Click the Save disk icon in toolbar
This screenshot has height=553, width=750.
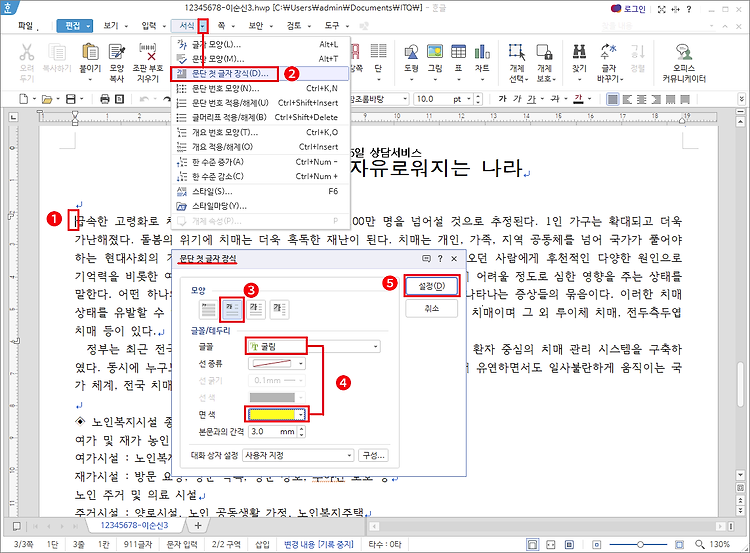tap(71, 99)
